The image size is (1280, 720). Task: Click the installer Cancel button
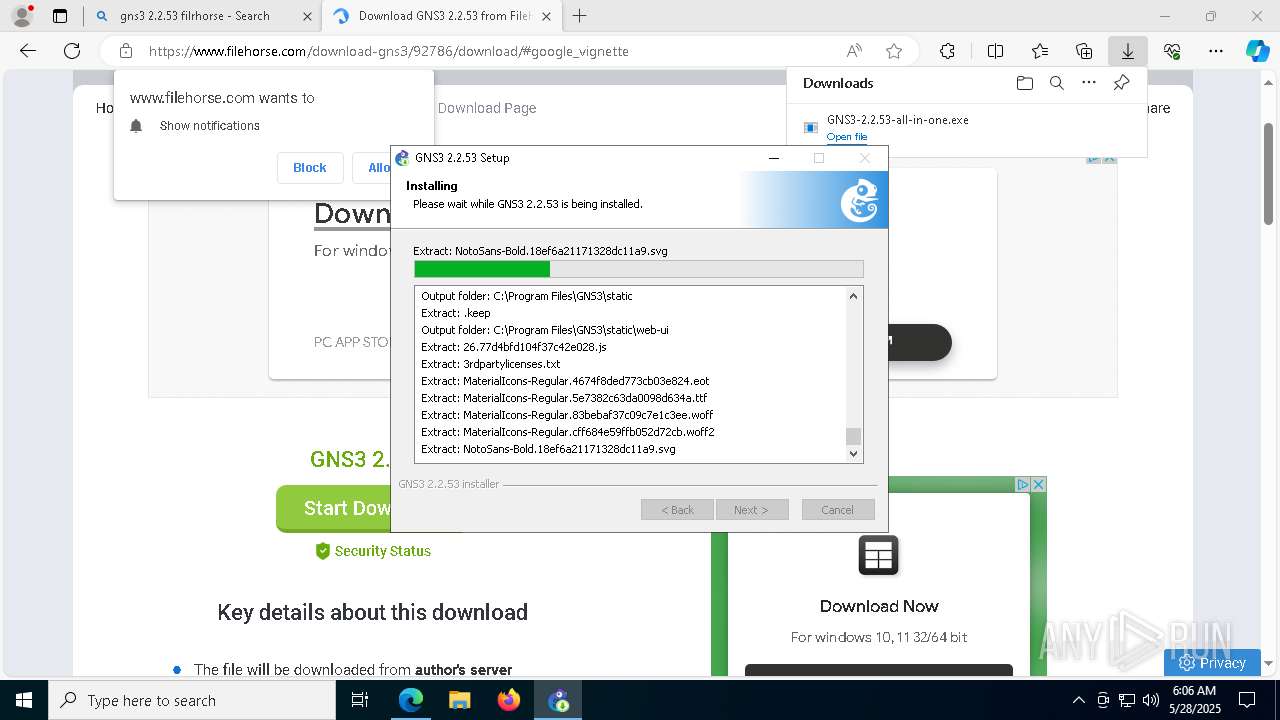pyautogui.click(x=838, y=510)
